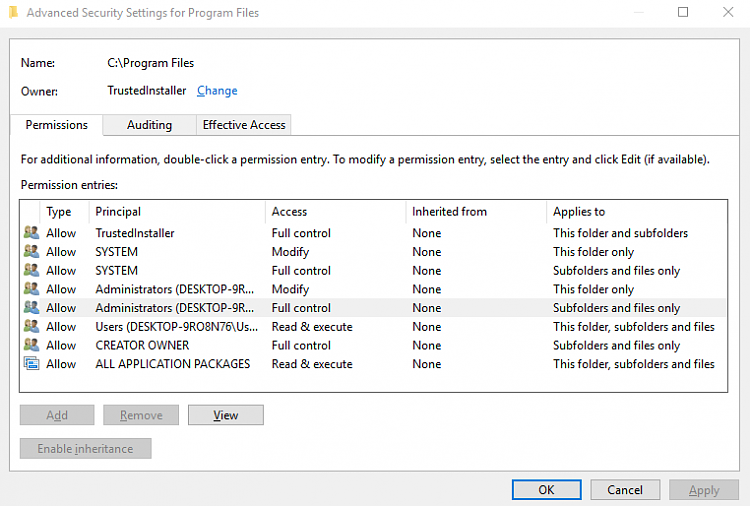
Task: Click the user icon on SYSTEM Modify row
Action: tap(32, 252)
